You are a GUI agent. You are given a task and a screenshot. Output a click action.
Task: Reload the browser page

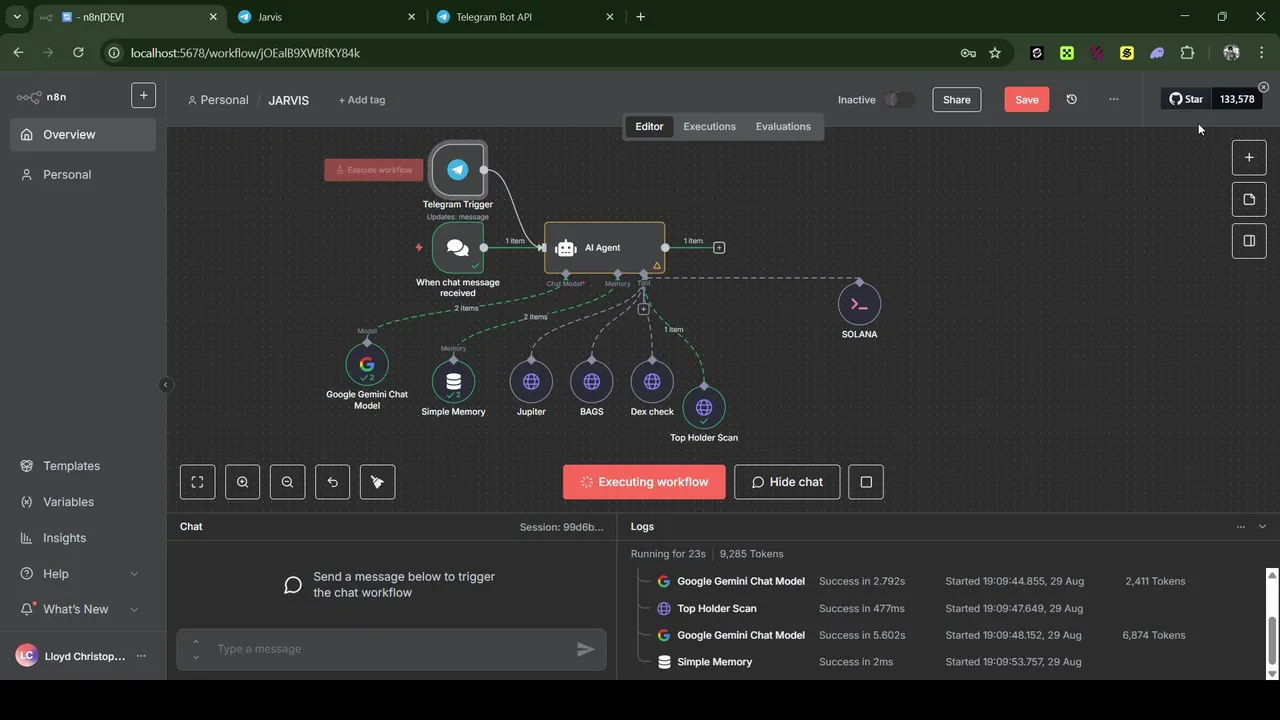78,53
